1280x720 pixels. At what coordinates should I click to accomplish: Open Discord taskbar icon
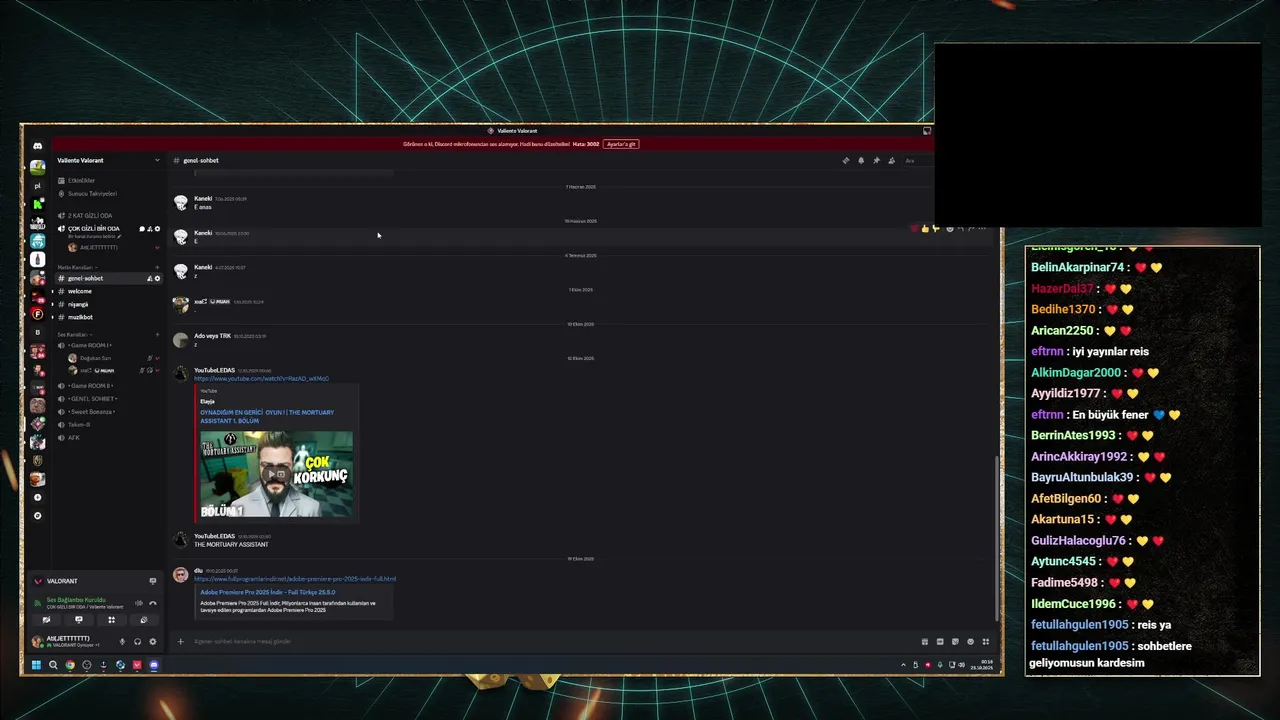click(154, 665)
